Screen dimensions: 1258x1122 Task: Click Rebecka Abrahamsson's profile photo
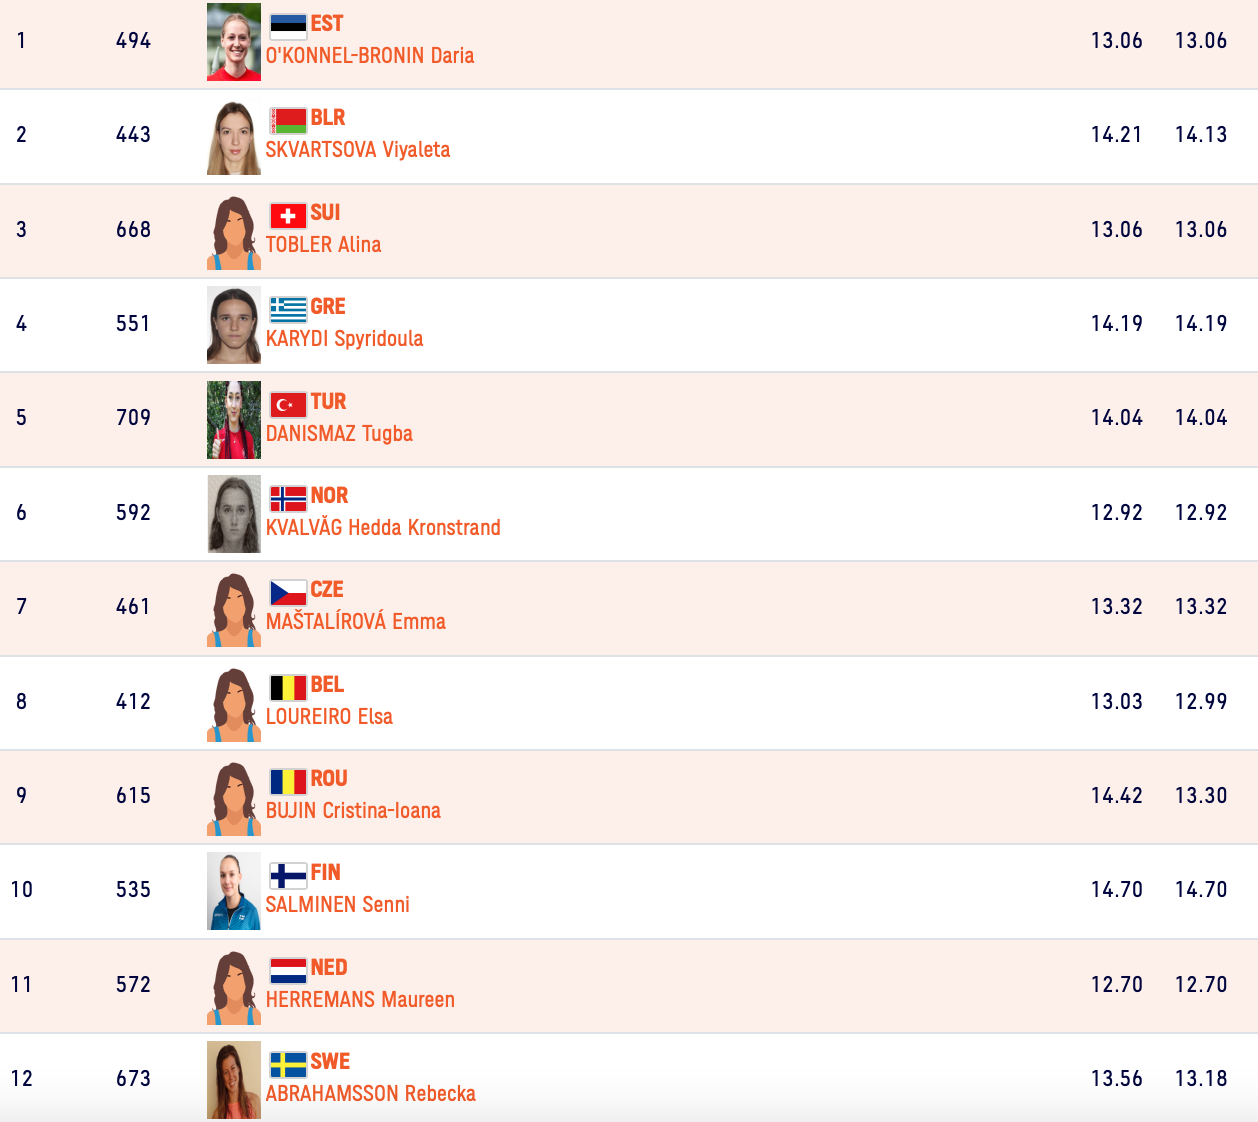(x=234, y=1080)
